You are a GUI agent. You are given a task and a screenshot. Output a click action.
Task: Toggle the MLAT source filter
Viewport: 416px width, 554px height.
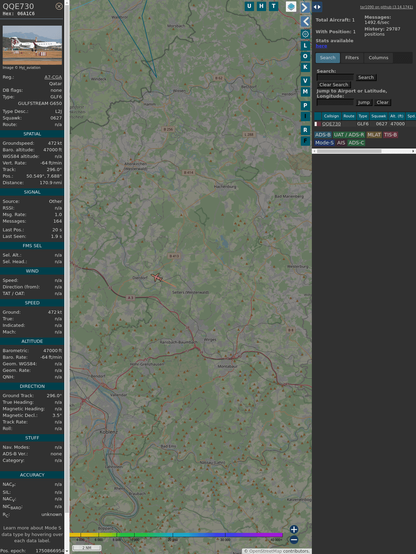[374, 135]
